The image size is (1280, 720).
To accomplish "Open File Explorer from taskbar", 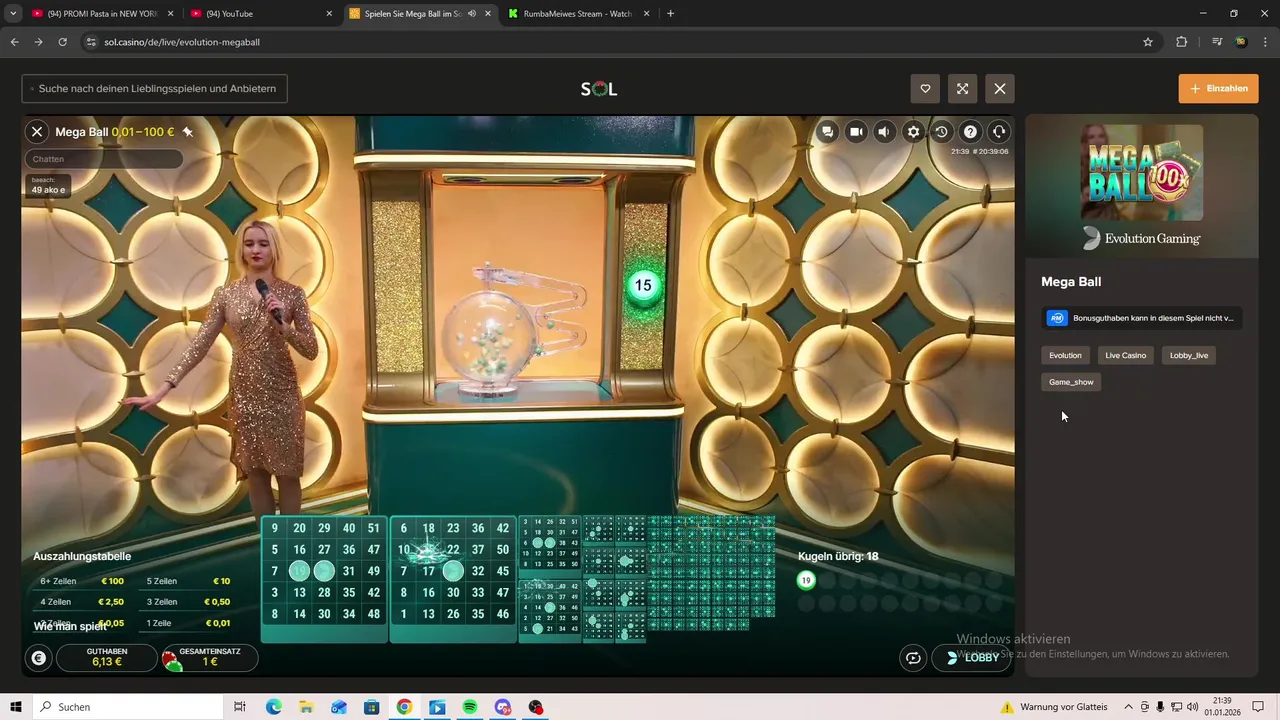I will [306, 707].
